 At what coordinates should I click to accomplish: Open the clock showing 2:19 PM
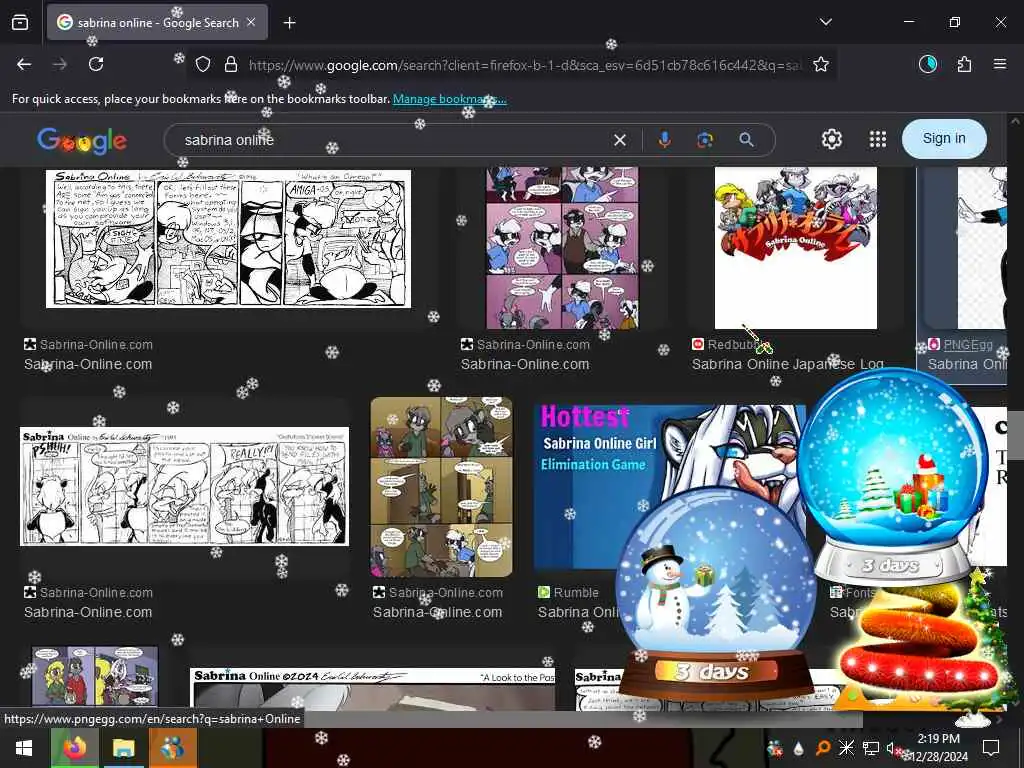point(938,748)
